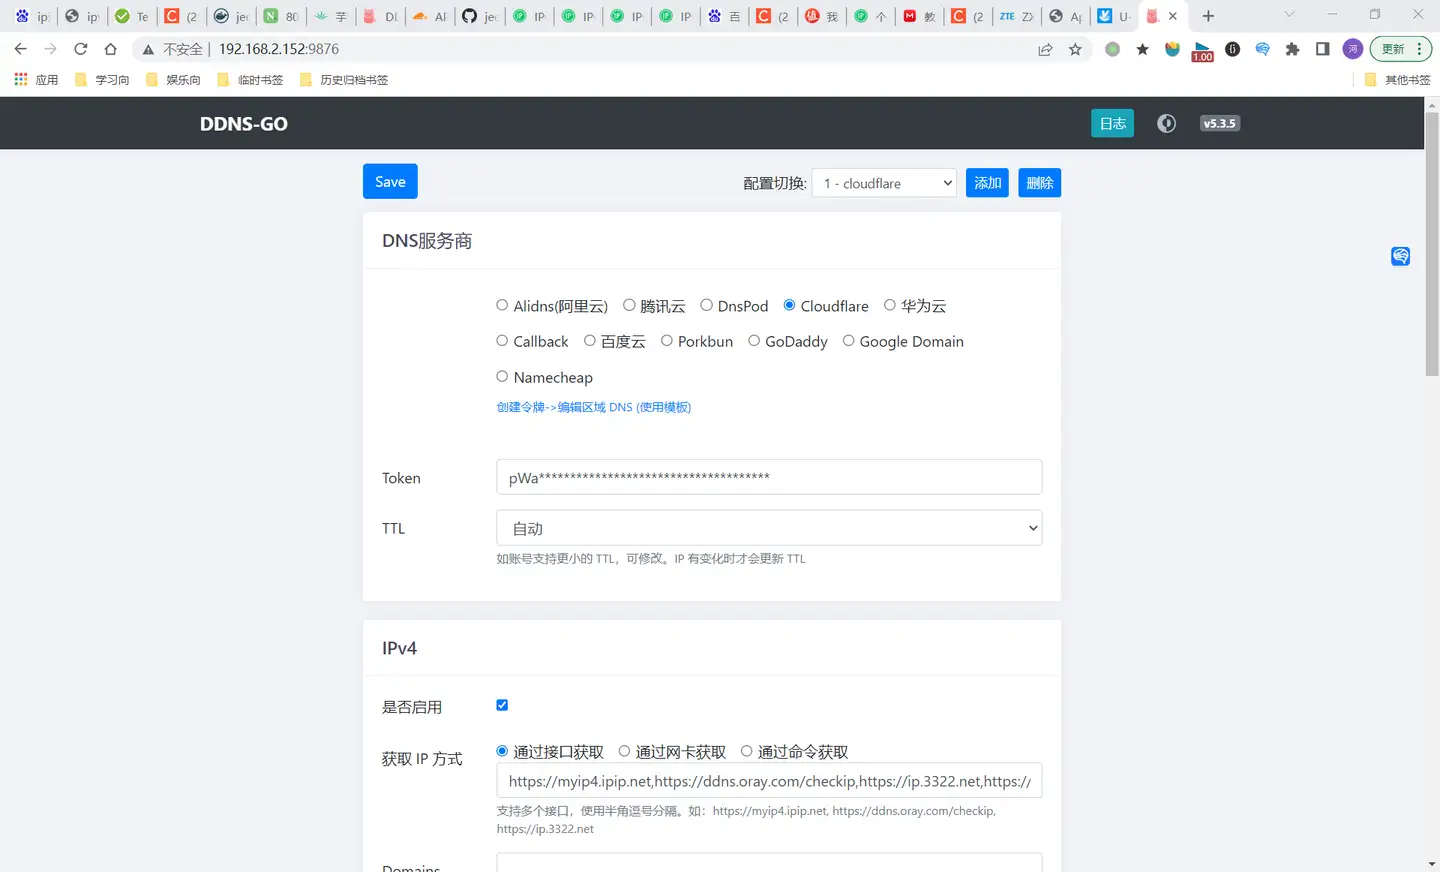Open the grey-green circle extension icon

click(x=1112, y=49)
